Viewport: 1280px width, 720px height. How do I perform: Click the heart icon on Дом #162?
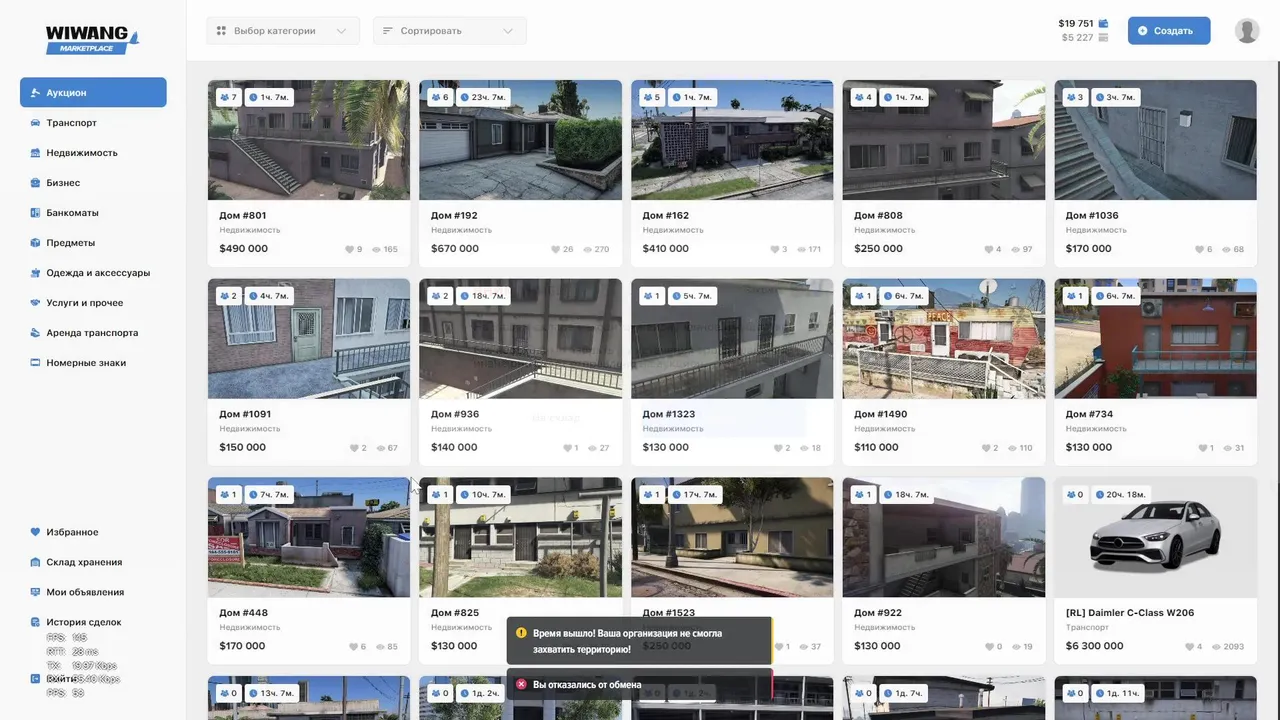774,249
